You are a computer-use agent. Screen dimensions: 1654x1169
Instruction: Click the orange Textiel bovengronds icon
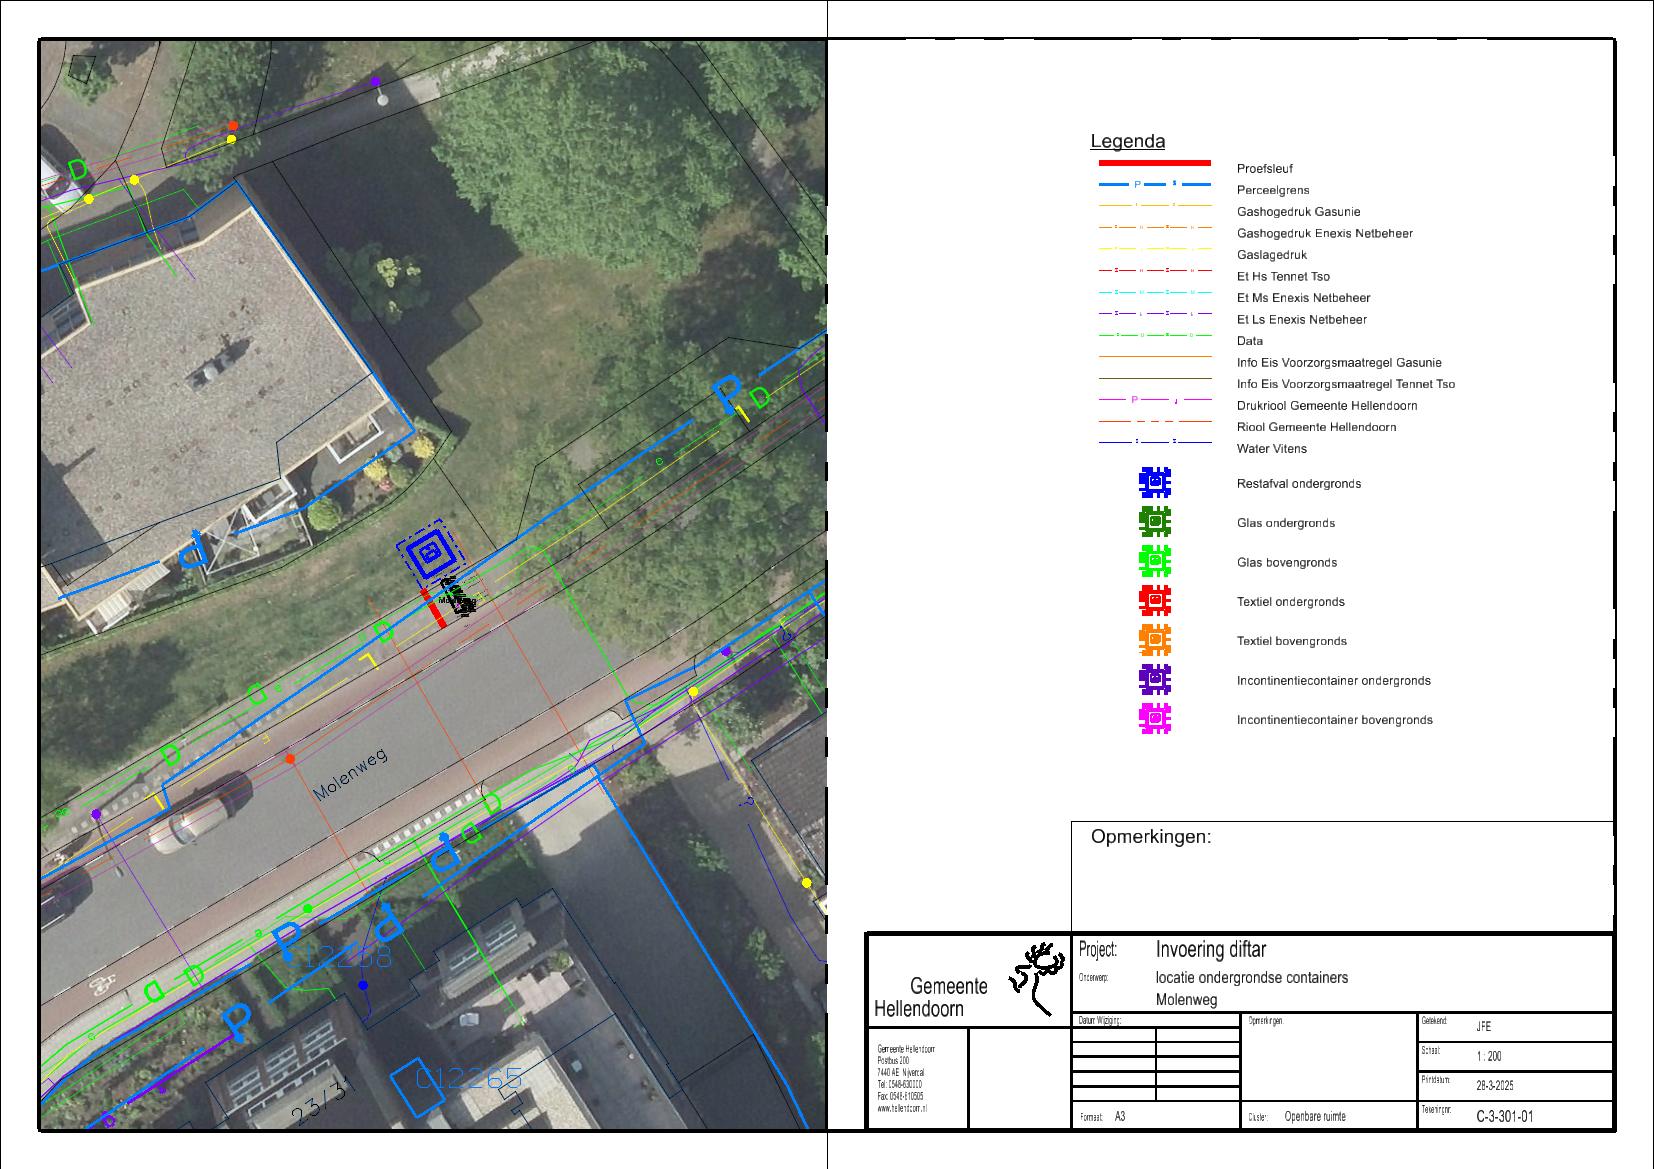point(1154,640)
